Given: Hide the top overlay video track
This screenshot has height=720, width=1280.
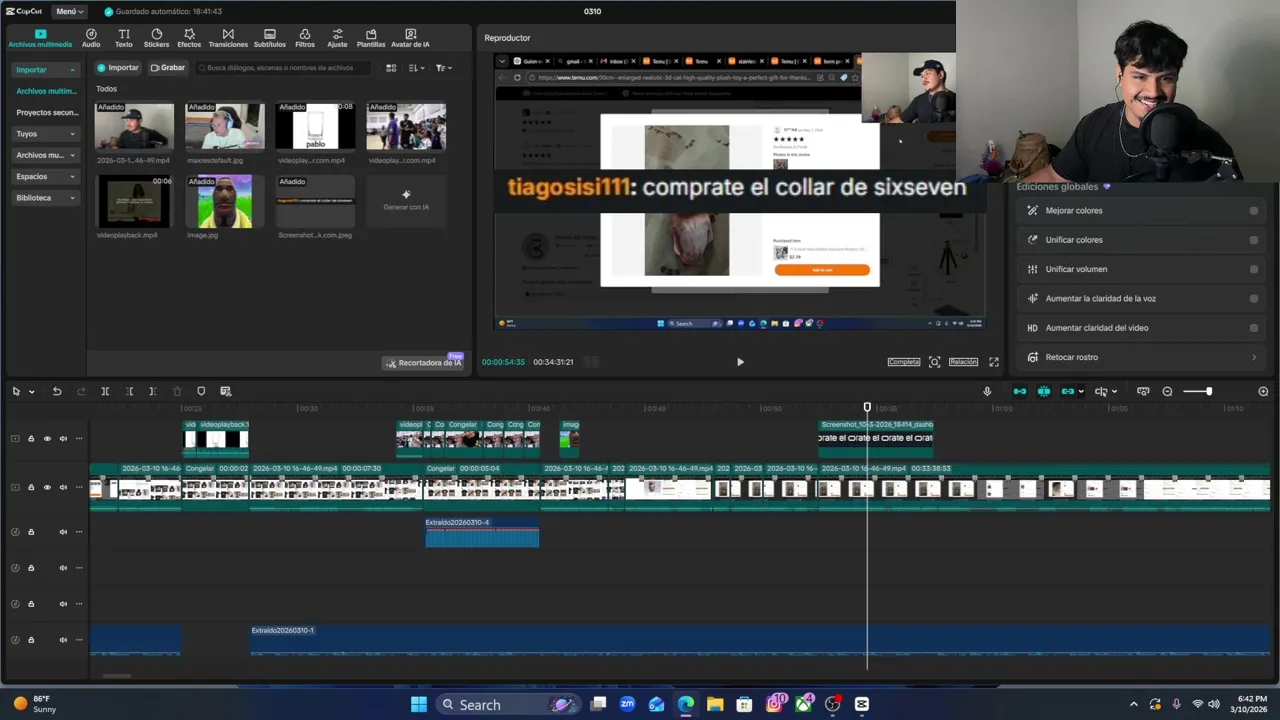Looking at the screenshot, I should pos(47,439).
